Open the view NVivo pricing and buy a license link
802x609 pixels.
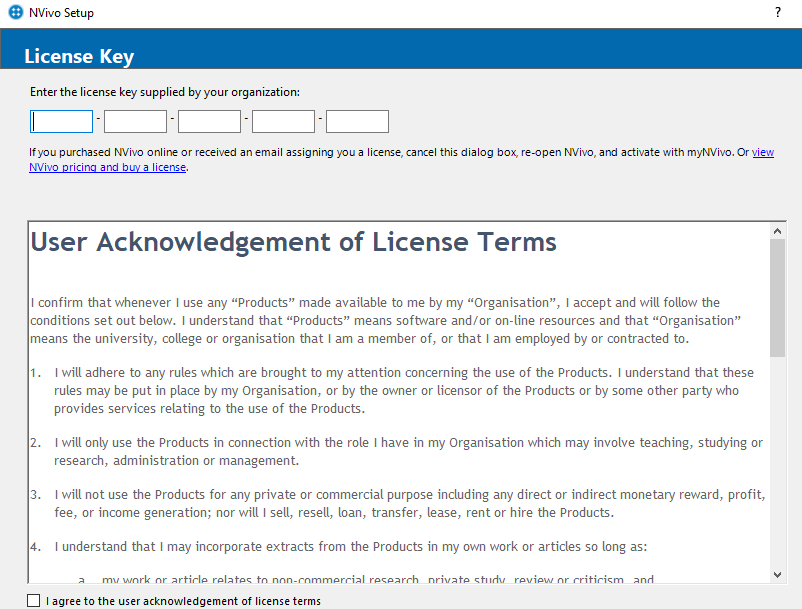[107, 167]
